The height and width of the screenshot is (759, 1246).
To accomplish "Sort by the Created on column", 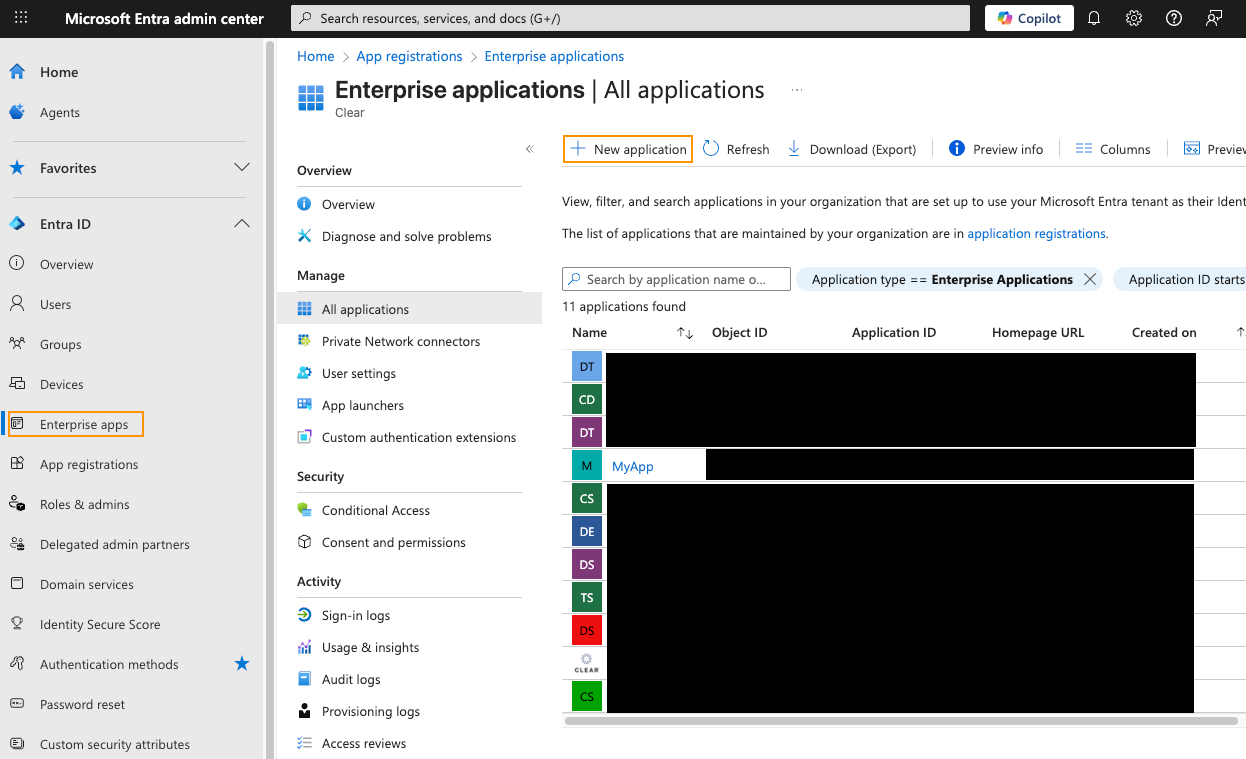I will pyautogui.click(x=1164, y=333).
